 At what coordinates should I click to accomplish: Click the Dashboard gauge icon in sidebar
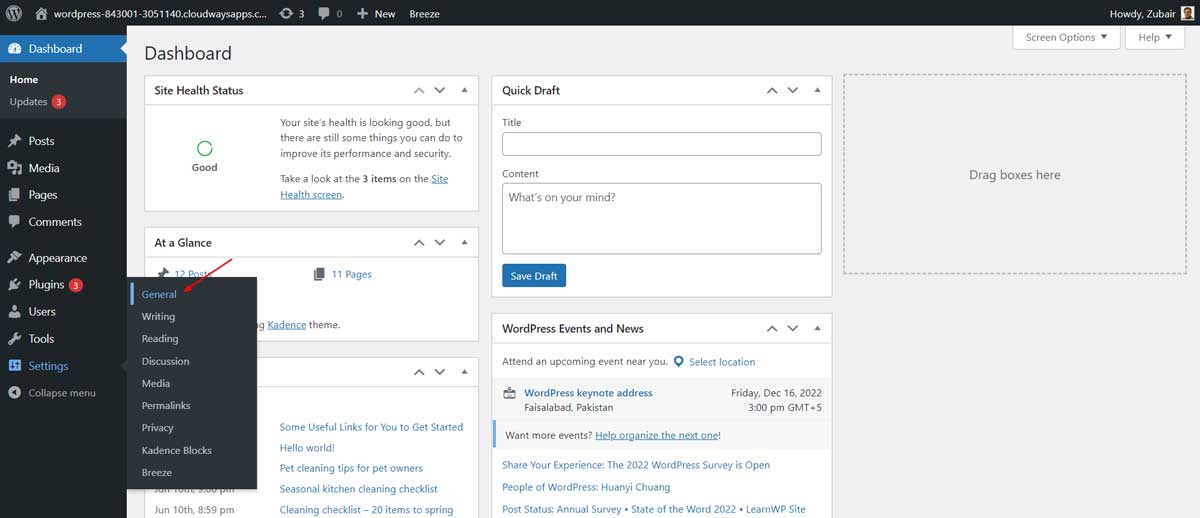tap(14, 49)
